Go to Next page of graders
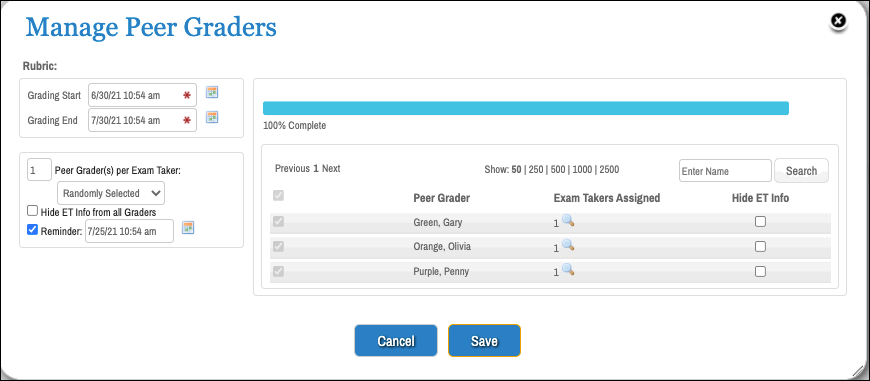 [x=331, y=169]
